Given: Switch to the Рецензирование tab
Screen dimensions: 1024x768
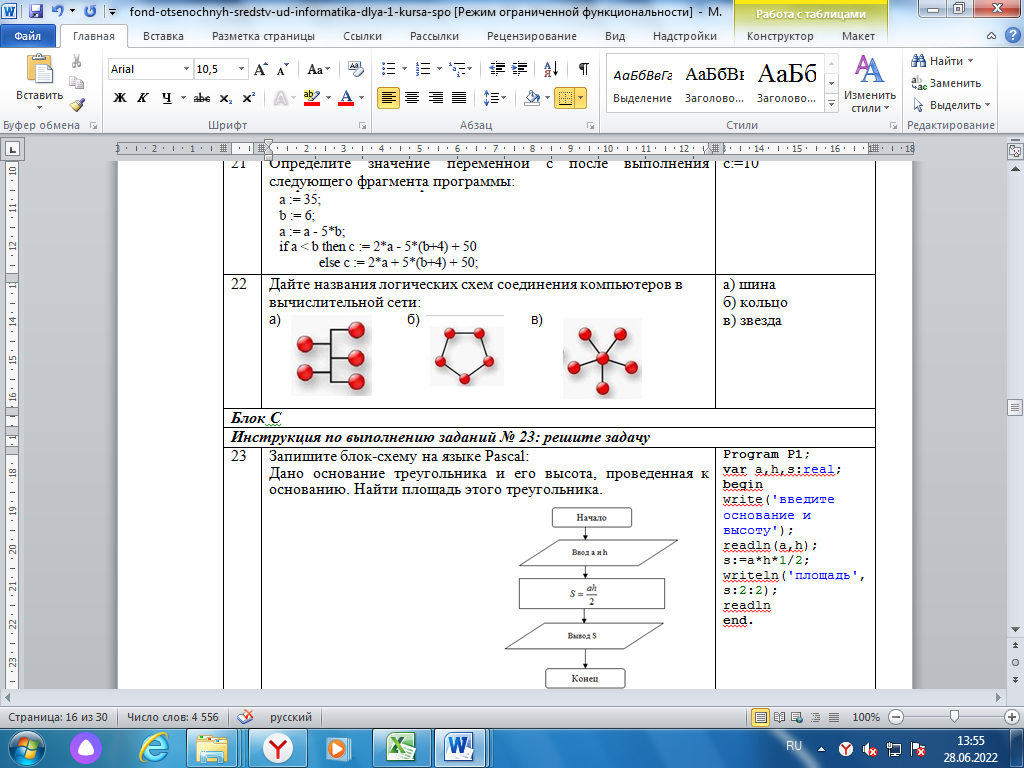Looking at the screenshot, I should tap(532, 37).
